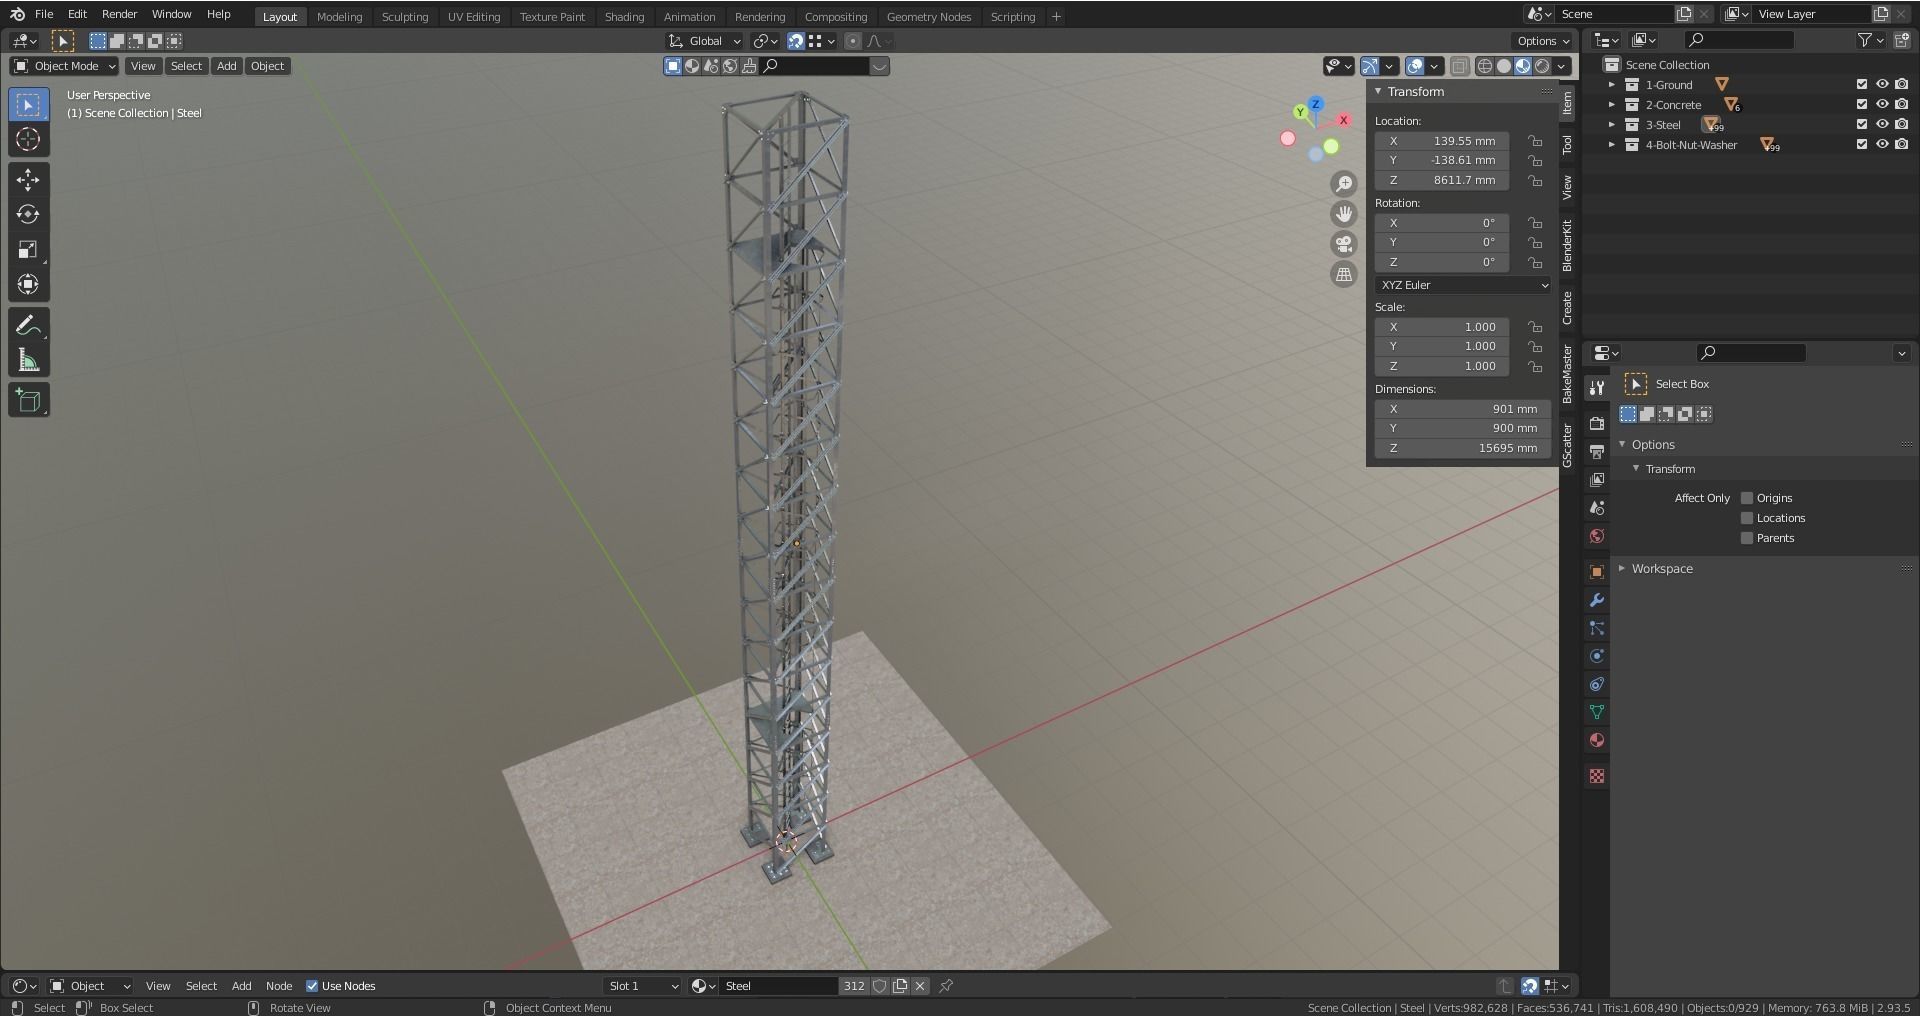
Task: Click the pan view hand gizmo
Action: click(1344, 214)
